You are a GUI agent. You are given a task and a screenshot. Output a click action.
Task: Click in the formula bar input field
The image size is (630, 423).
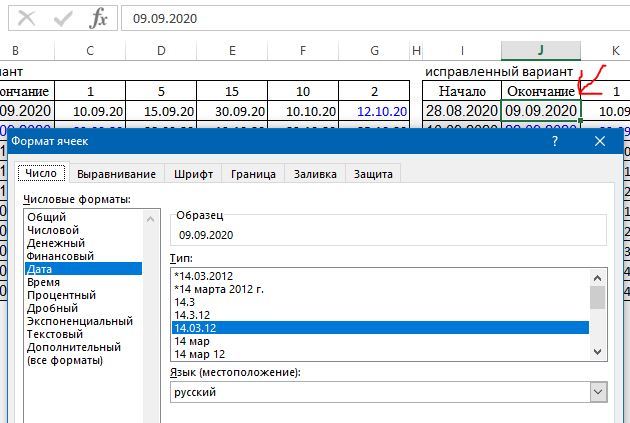pos(370,18)
